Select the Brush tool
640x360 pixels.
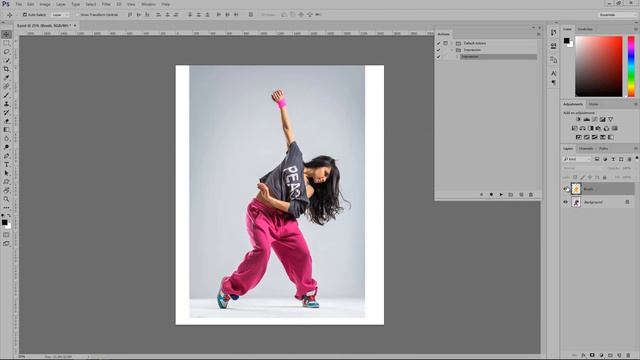coord(6,95)
